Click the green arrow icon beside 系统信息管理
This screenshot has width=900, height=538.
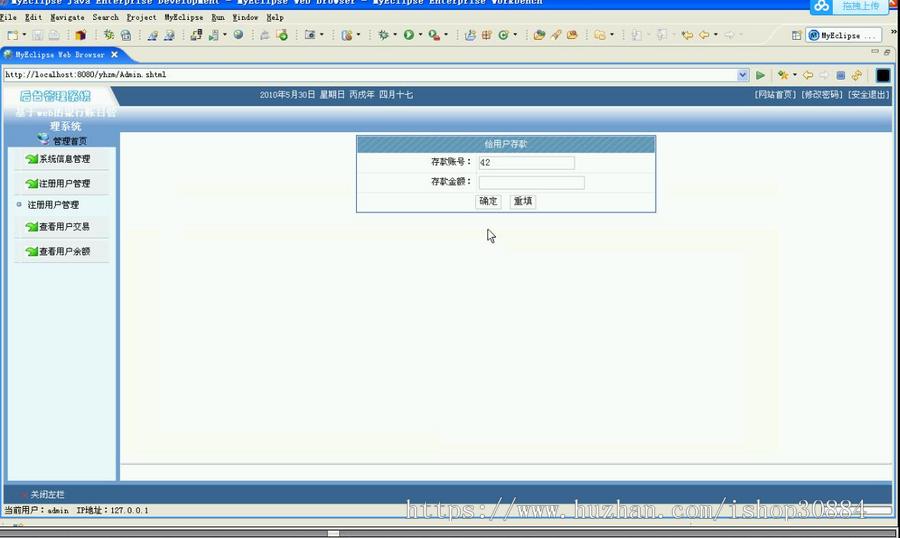tap(32, 159)
